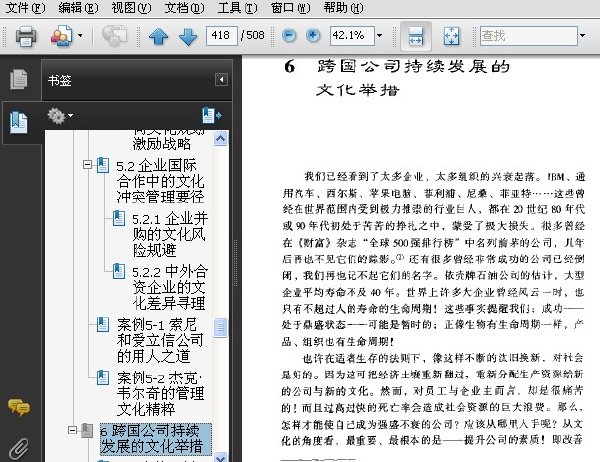Click the Print icon in the toolbar
The image size is (600, 462).
(26, 36)
